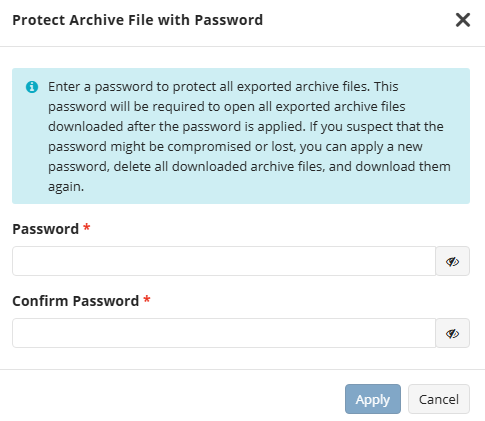The width and height of the screenshot is (485, 421).
Task: Apply the archive password
Action: click(x=373, y=399)
